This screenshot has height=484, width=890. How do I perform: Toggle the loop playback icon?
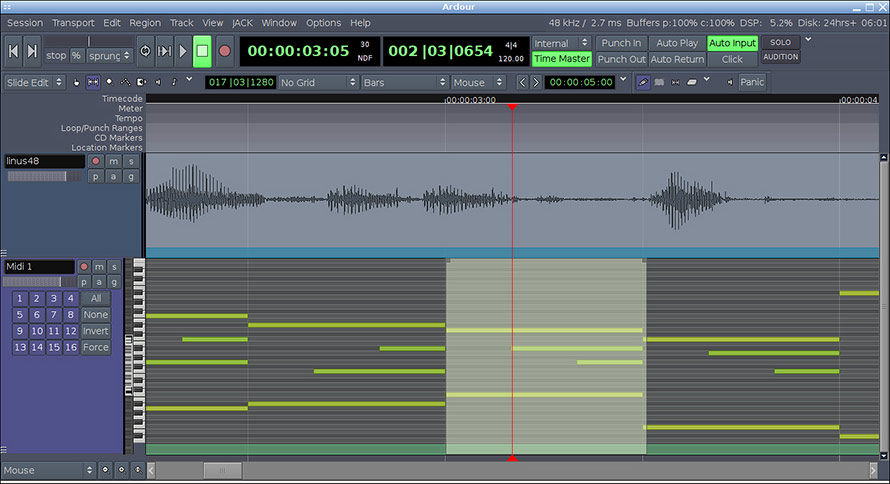point(145,50)
